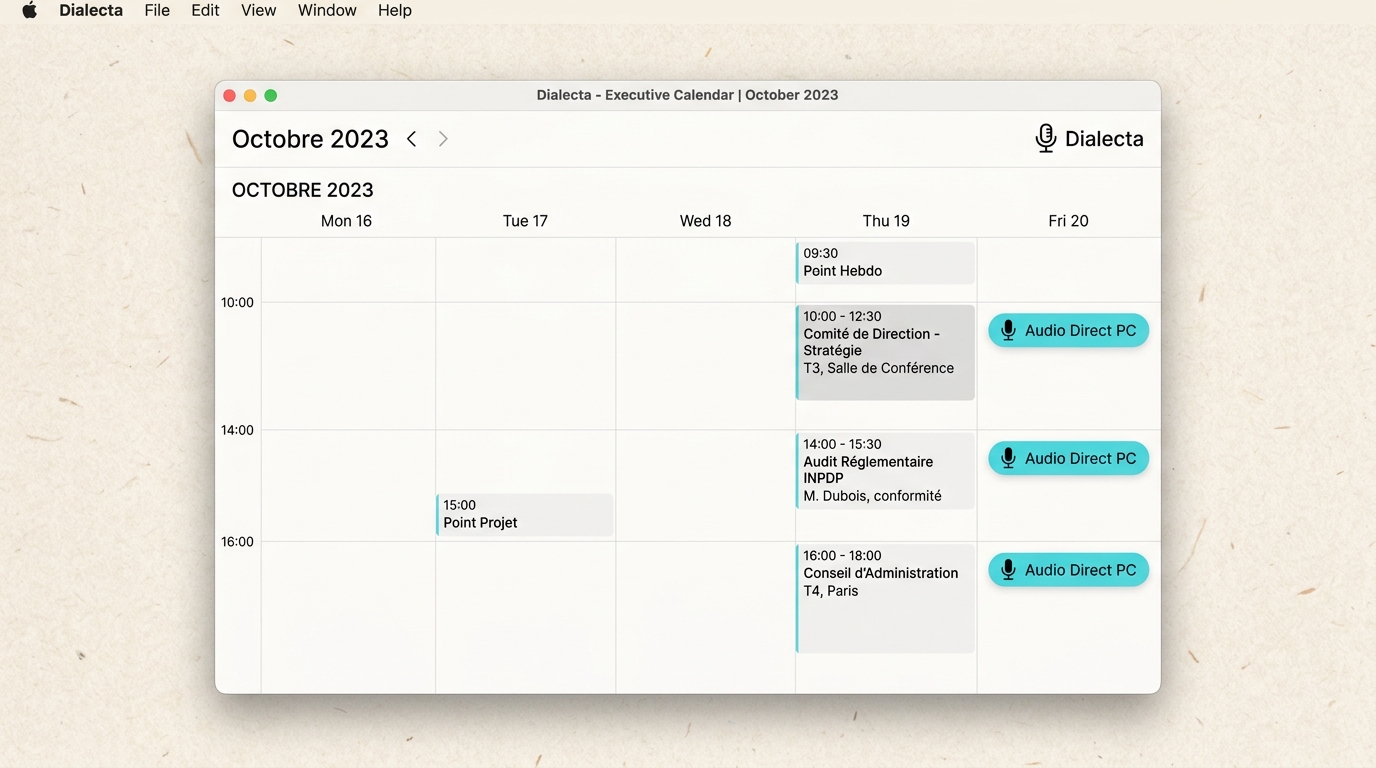Open the Conseil d'Administration event

(x=885, y=599)
